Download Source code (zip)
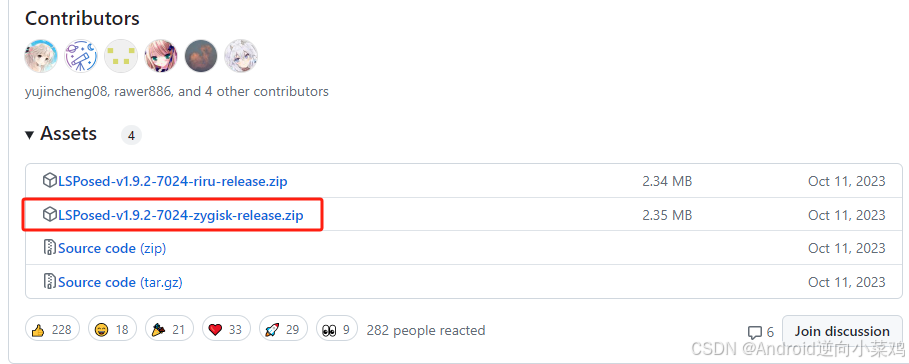The image size is (909, 364). click(112, 249)
